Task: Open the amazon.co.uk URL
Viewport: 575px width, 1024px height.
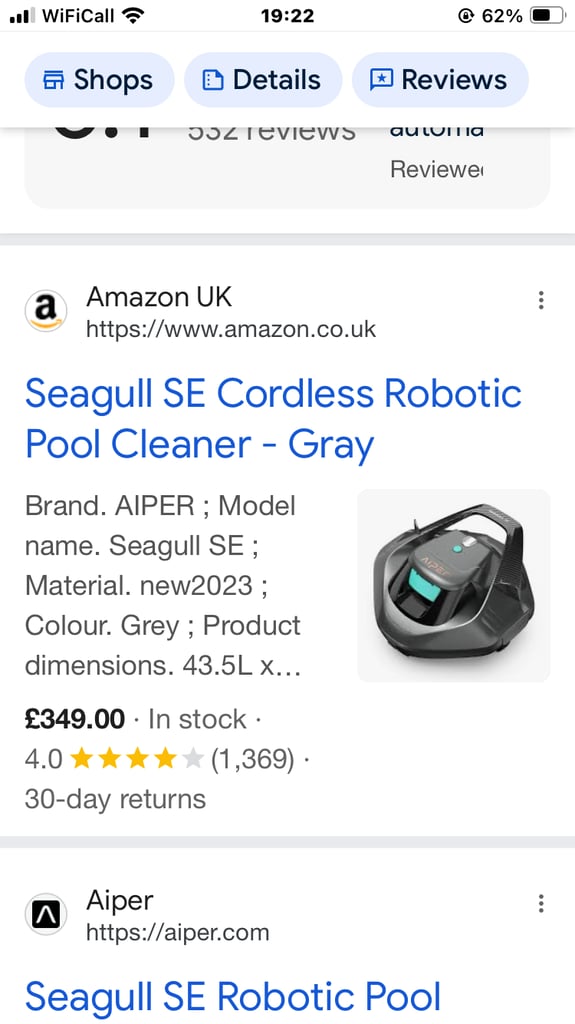Action: pyautogui.click(x=231, y=328)
